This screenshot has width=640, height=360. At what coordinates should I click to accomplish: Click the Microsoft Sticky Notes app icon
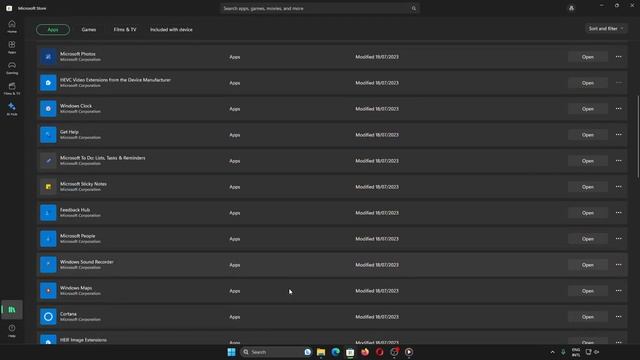tap(48, 187)
